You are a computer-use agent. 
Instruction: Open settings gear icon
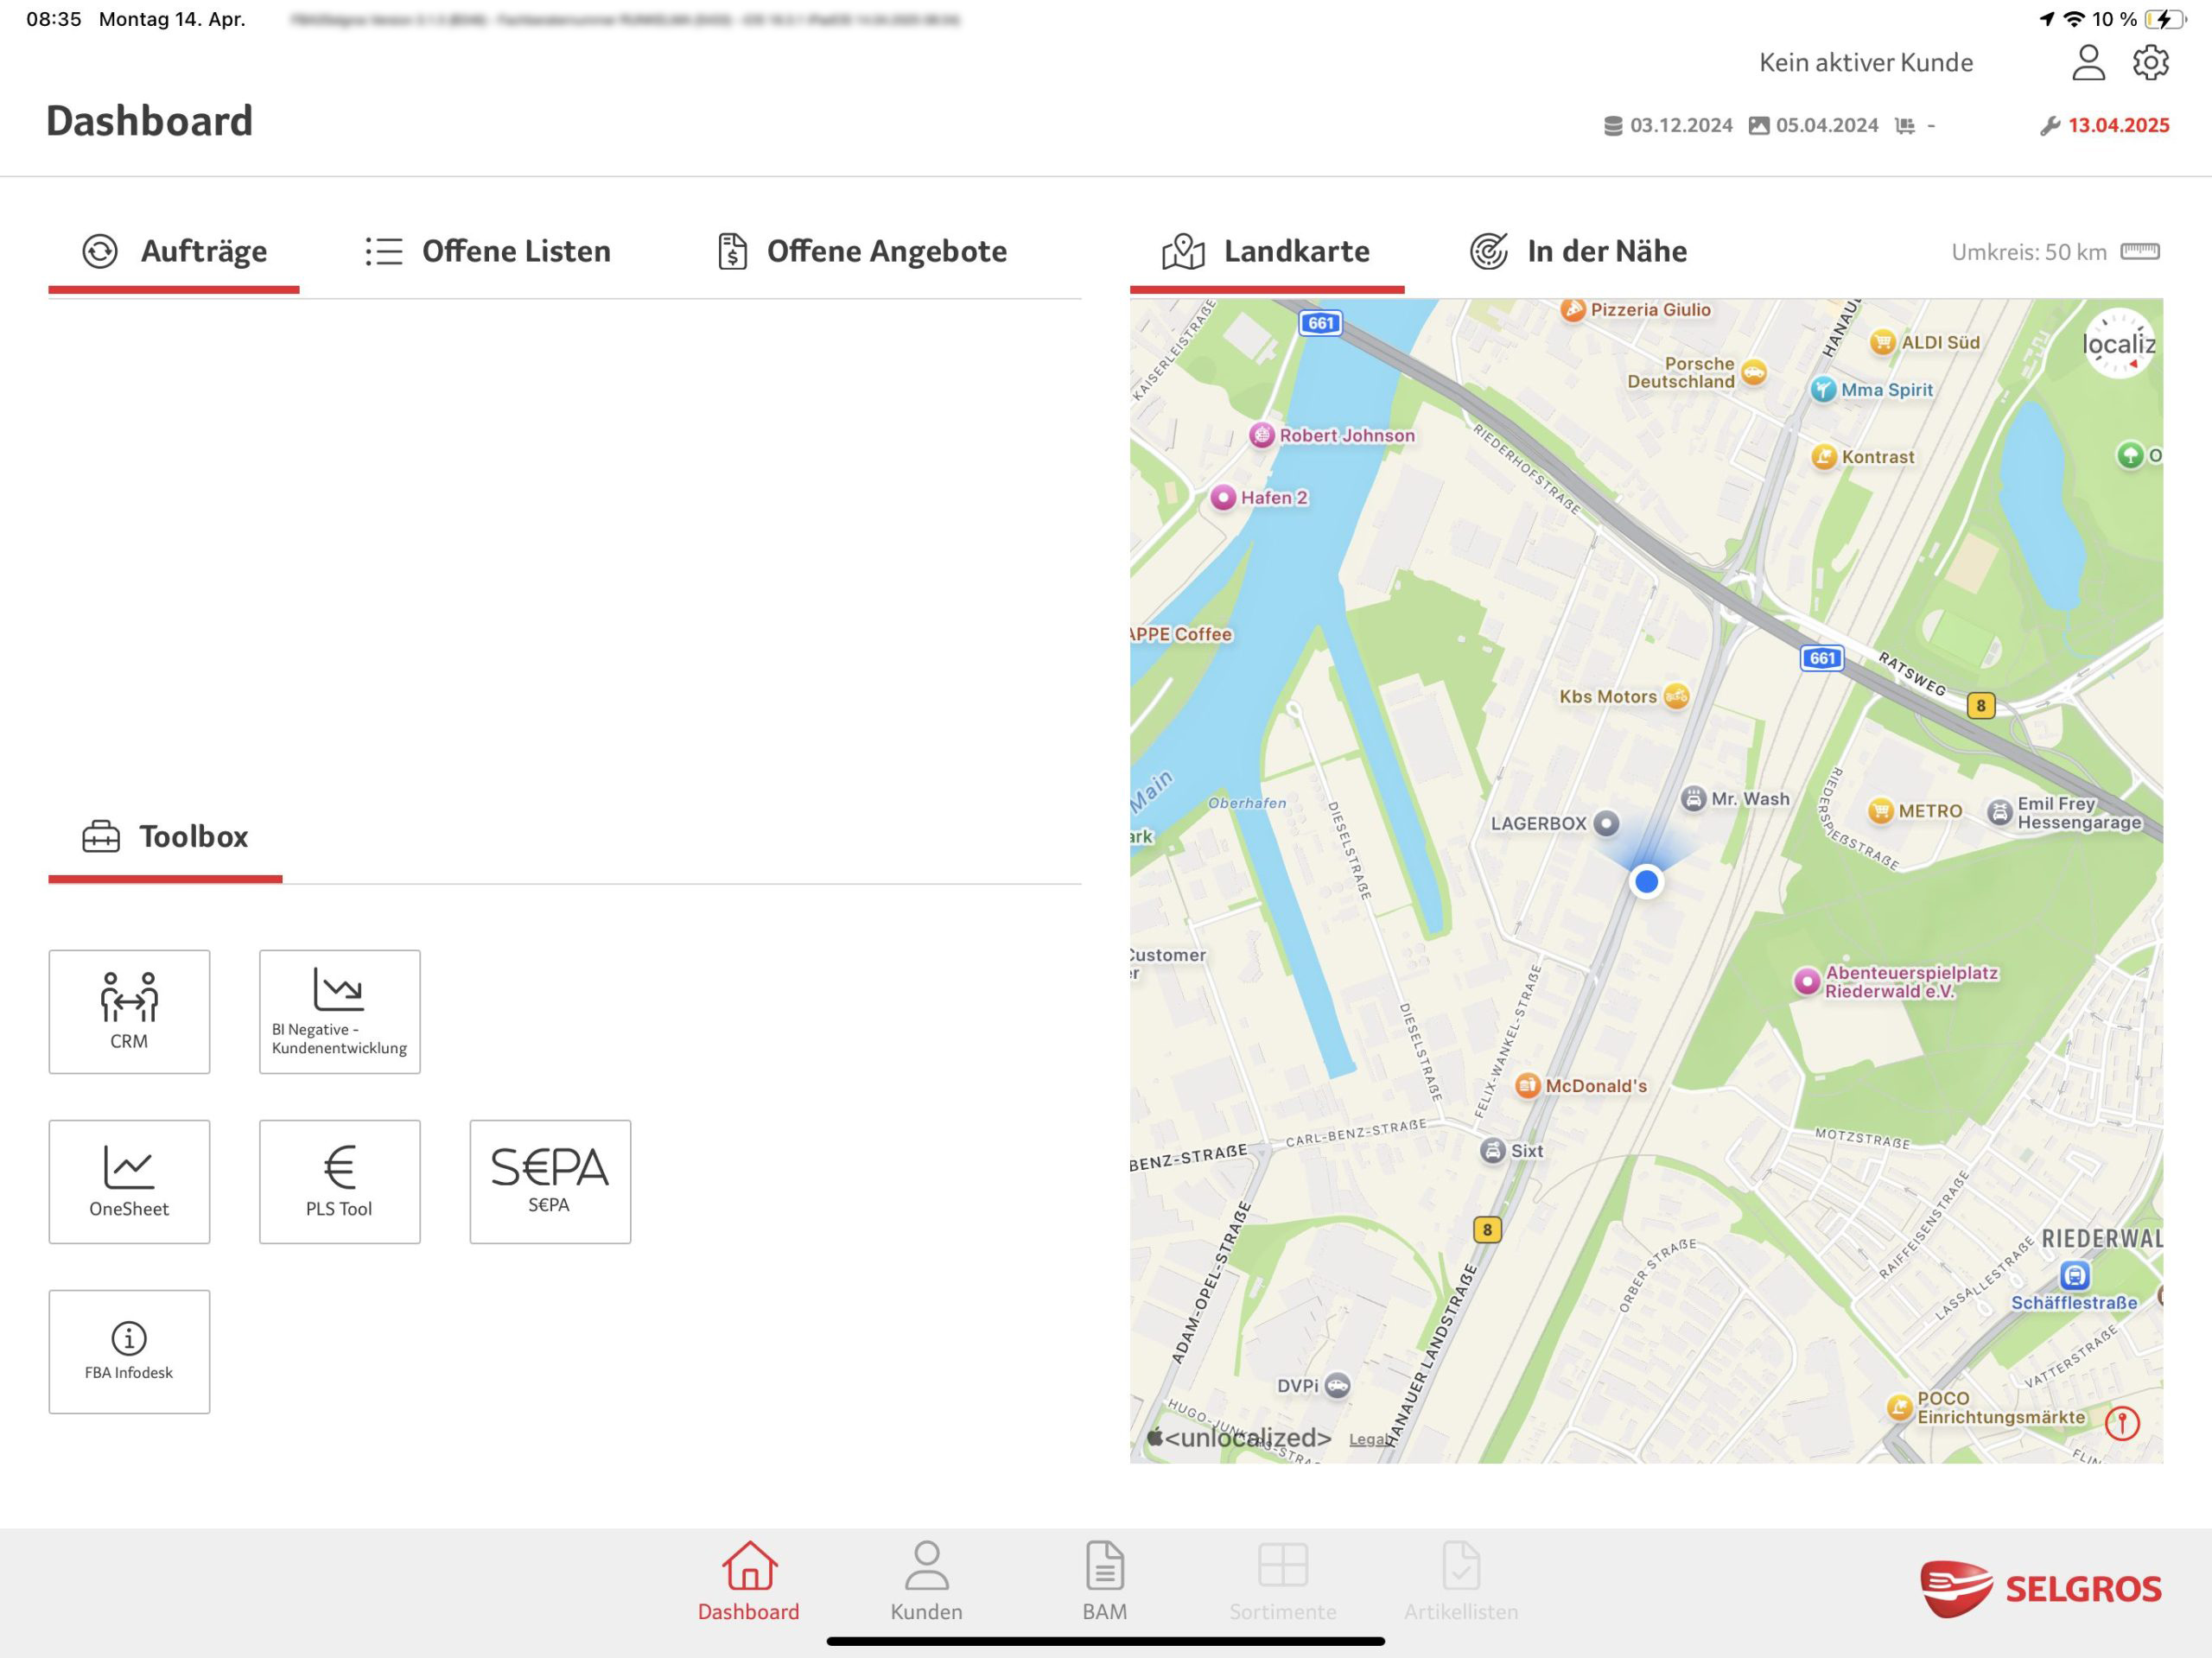[x=2150, y=62]
